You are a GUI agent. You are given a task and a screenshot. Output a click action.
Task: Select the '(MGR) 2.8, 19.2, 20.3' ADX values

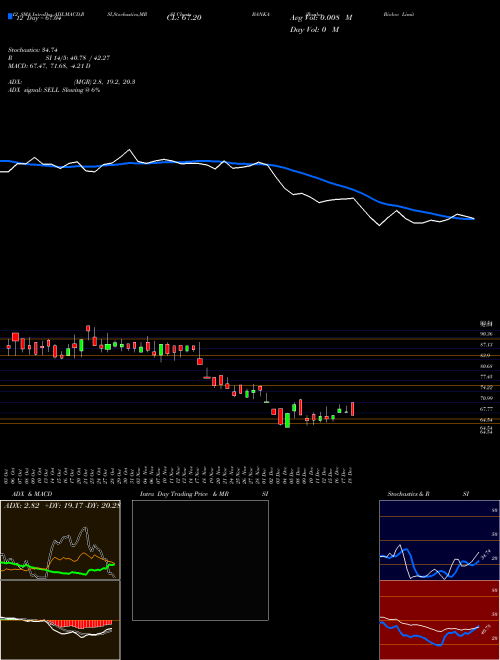click(x=104, y=82)
